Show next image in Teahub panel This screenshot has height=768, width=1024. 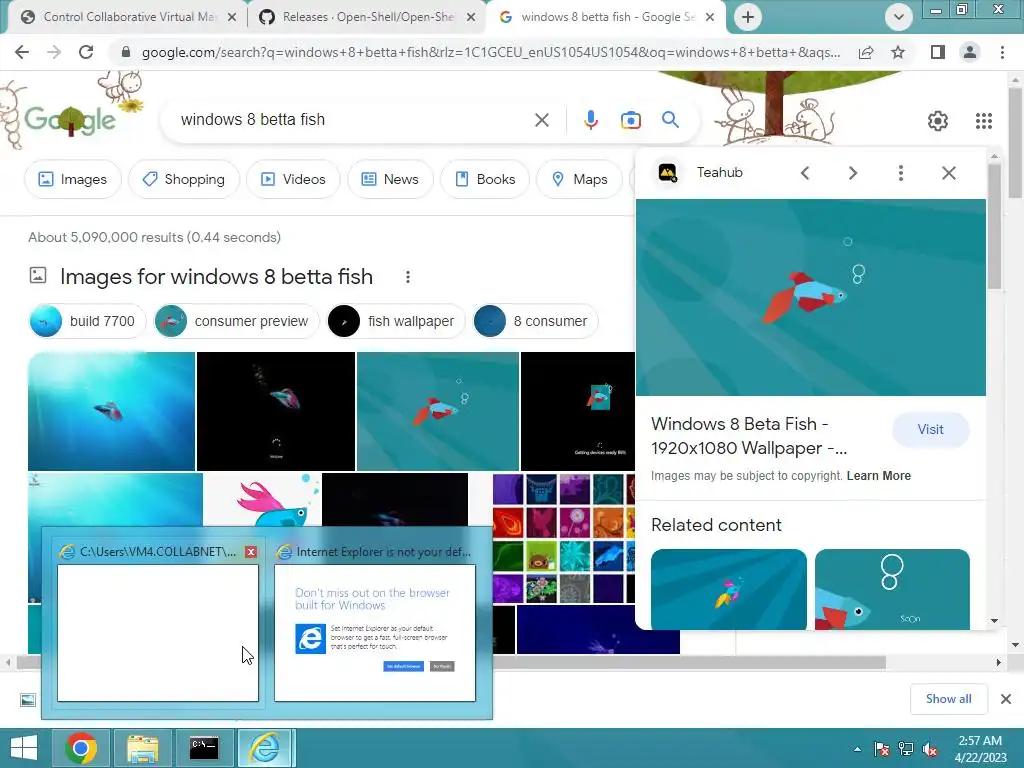853,173
